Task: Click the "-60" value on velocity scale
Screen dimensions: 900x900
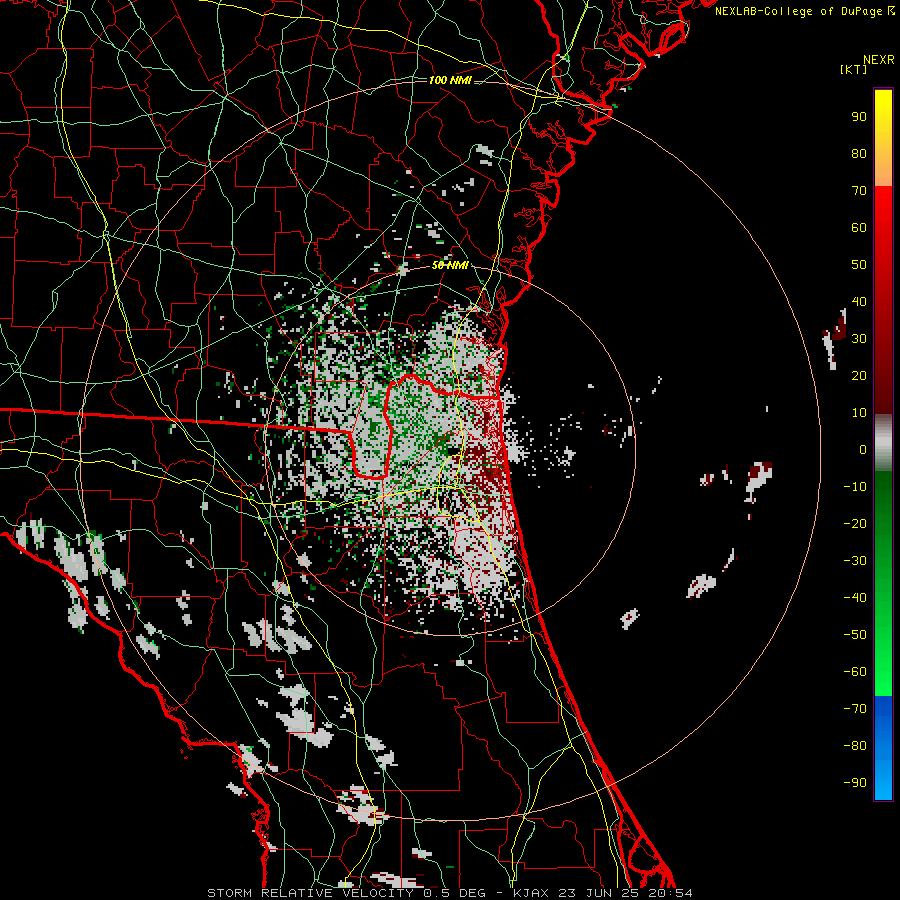Action: [x=855, y=672]
